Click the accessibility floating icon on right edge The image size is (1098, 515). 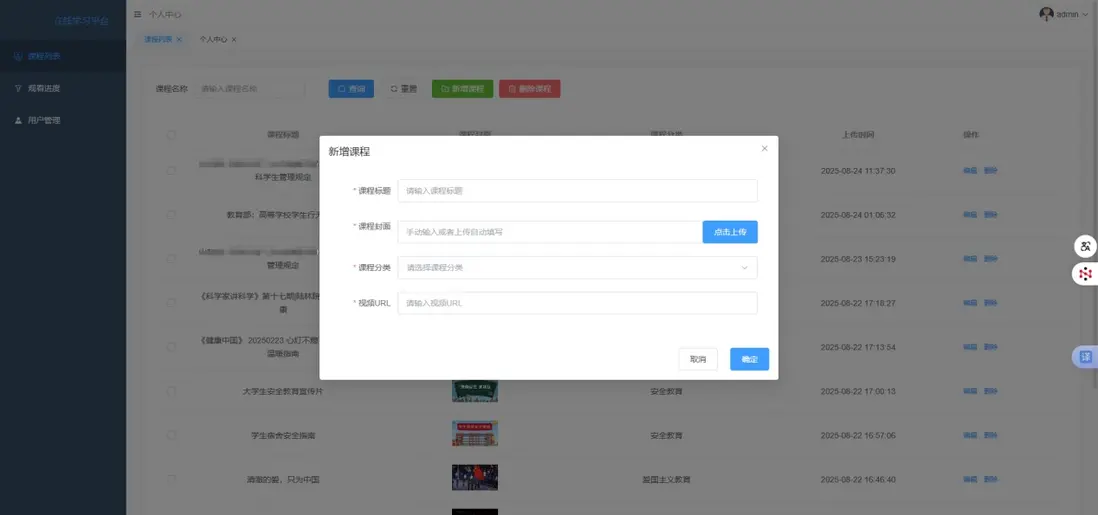pos(1085,247)
